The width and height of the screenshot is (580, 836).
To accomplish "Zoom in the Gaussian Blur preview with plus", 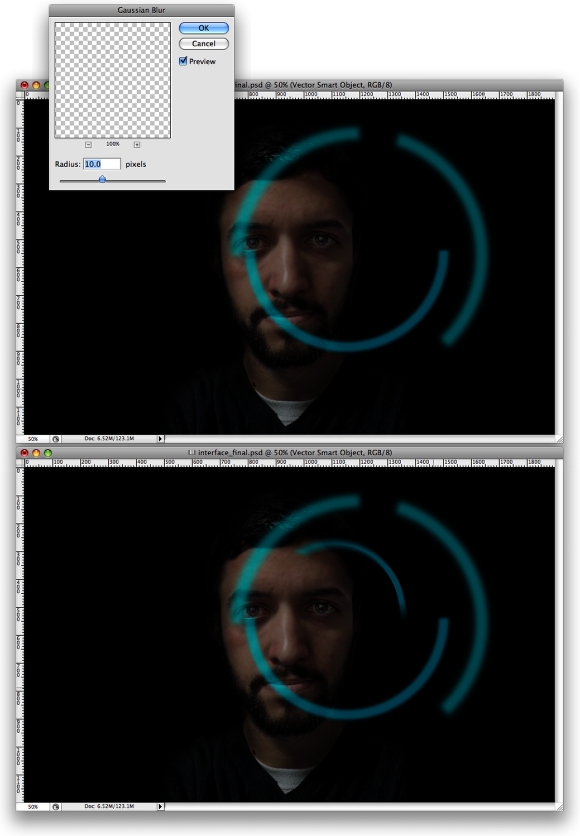I will [x=136, y=144].
